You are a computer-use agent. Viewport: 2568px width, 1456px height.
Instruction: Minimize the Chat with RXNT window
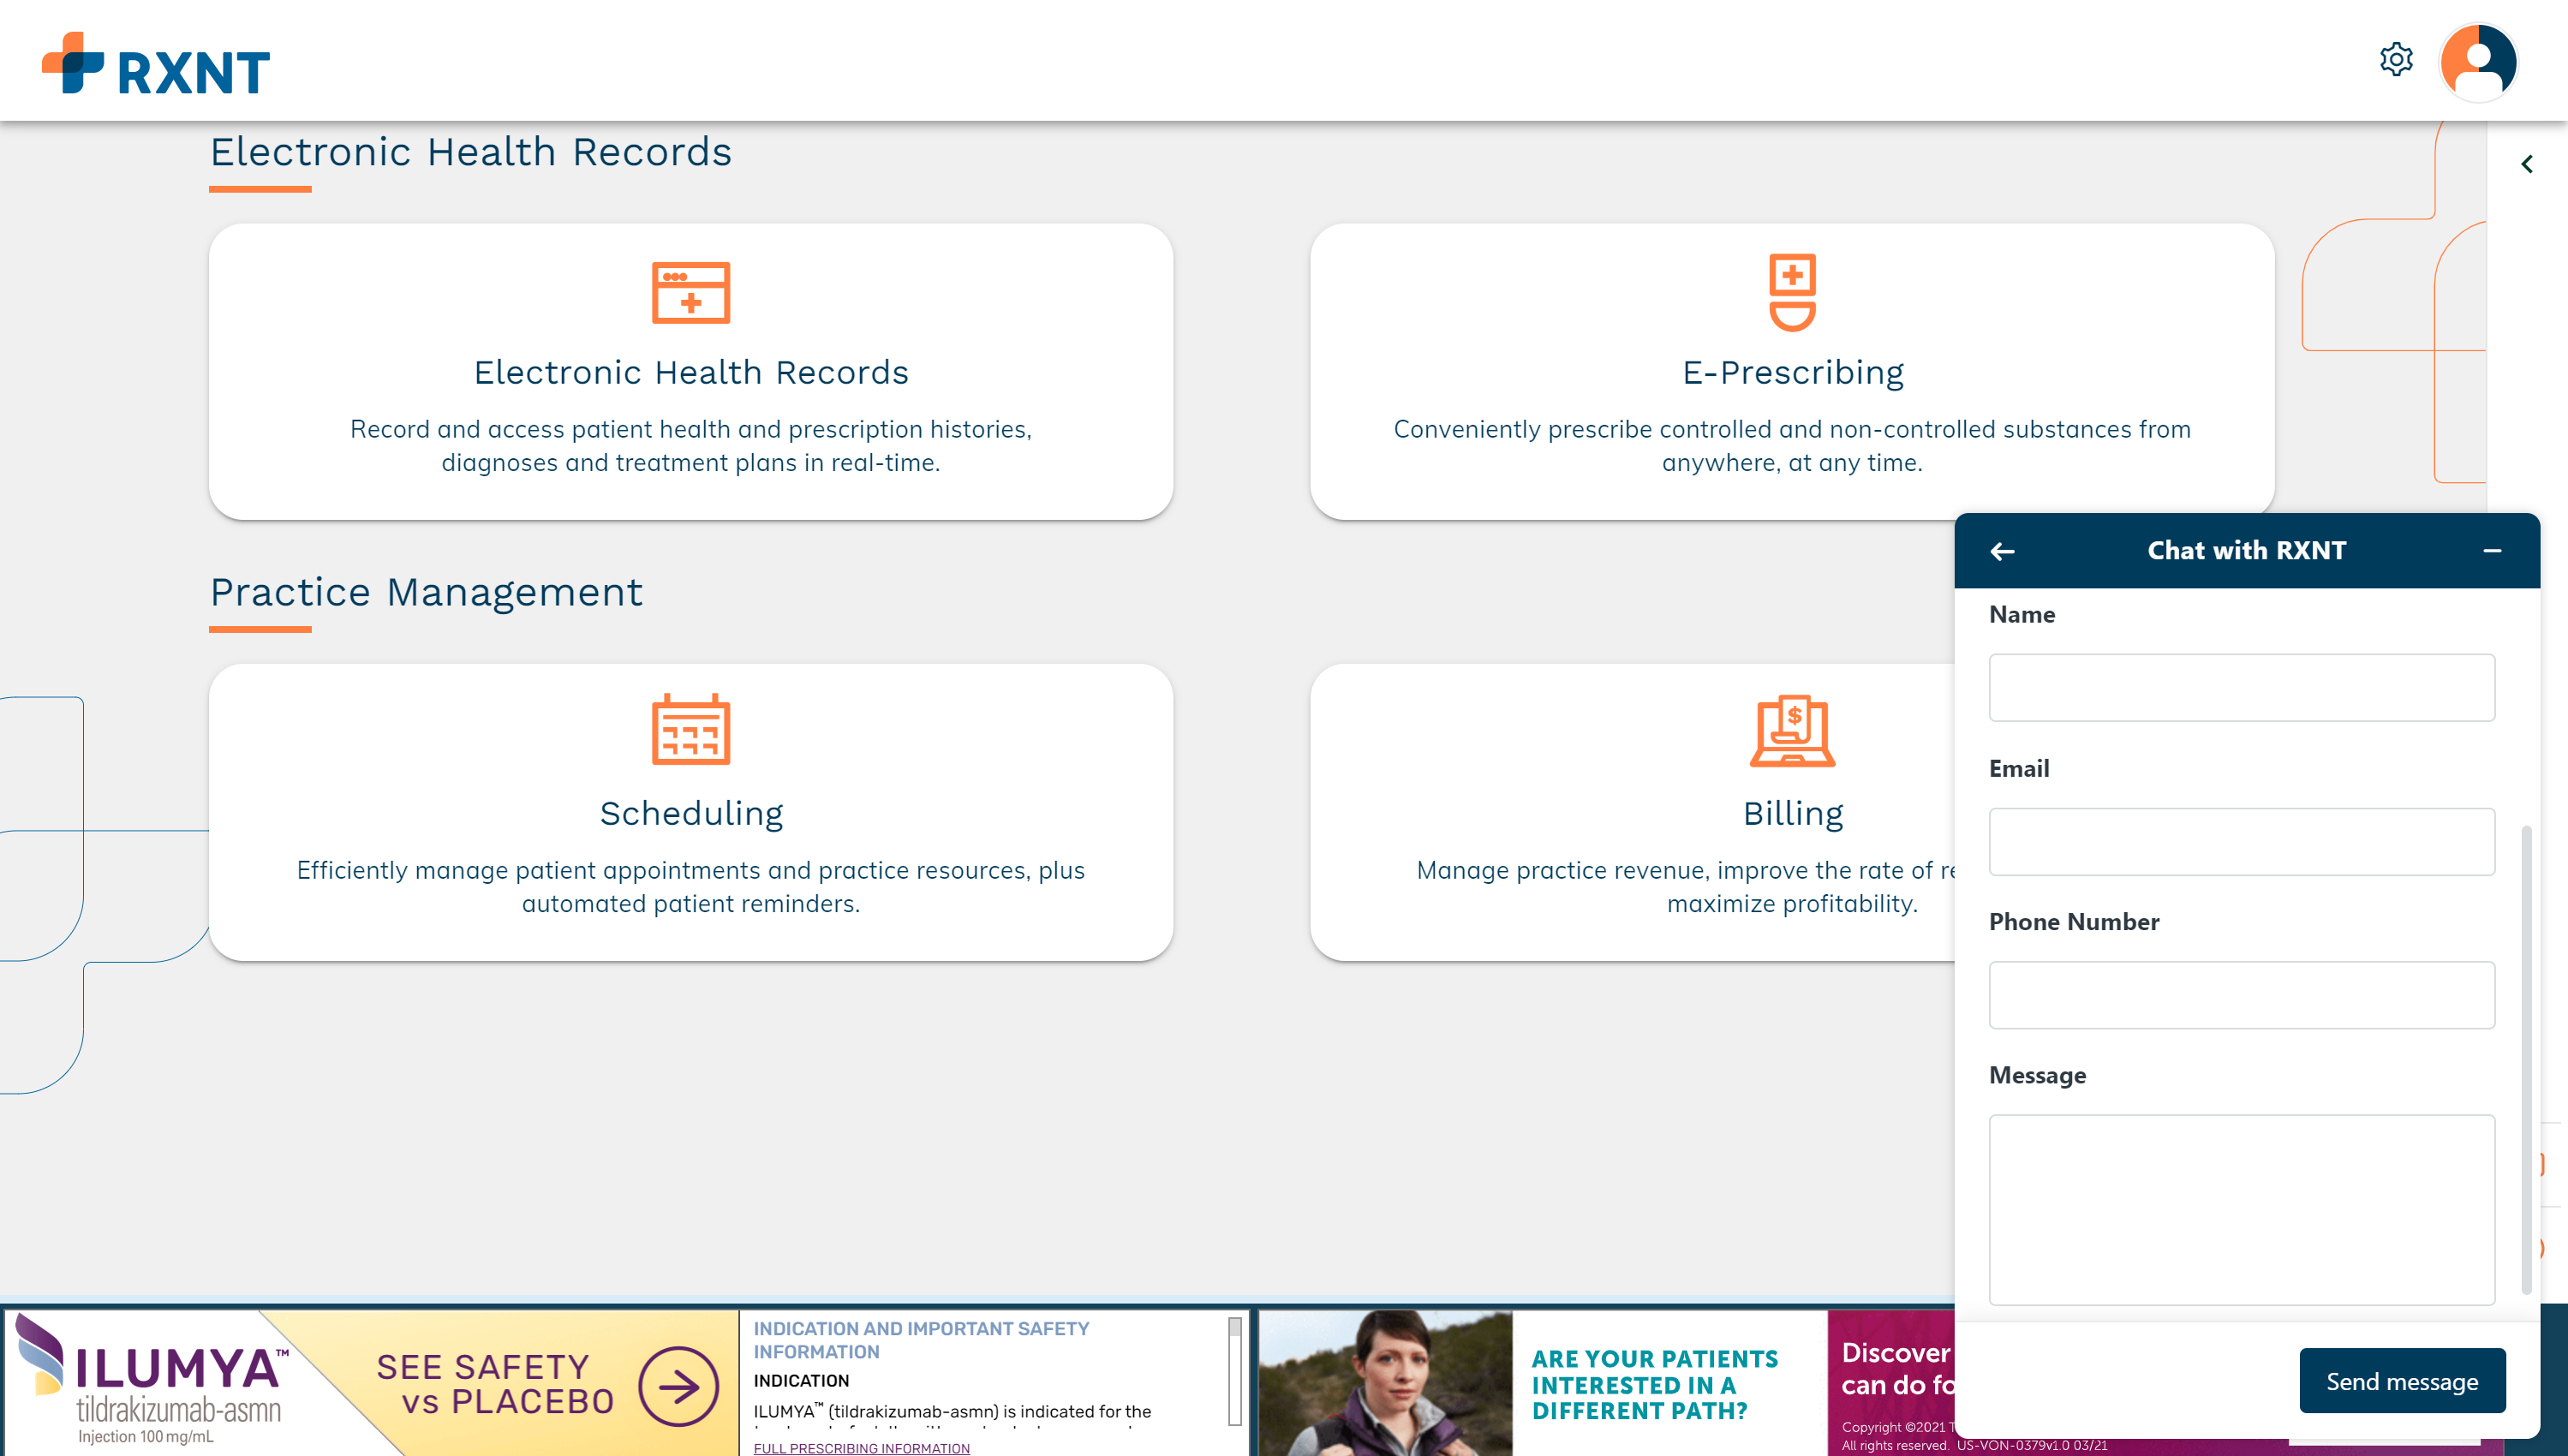click(2492, 551)
